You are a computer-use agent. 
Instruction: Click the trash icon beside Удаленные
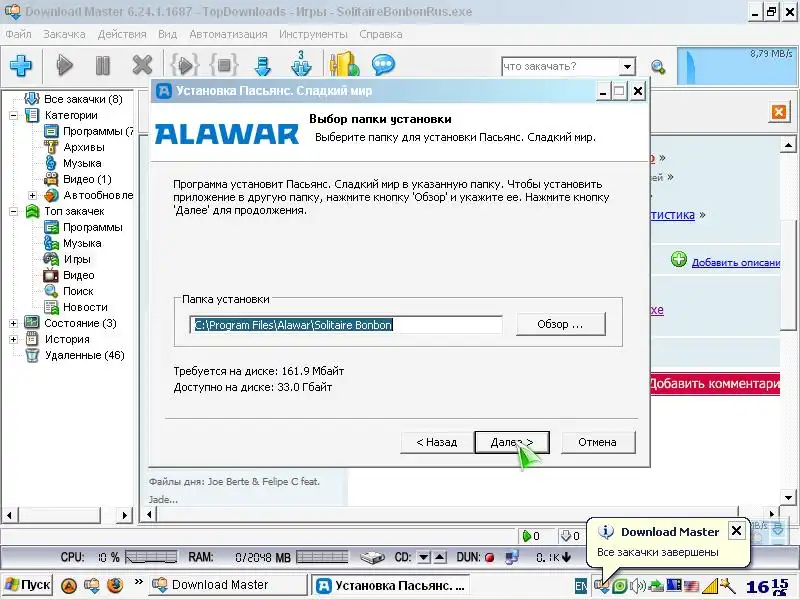click(x=32, y=355)
